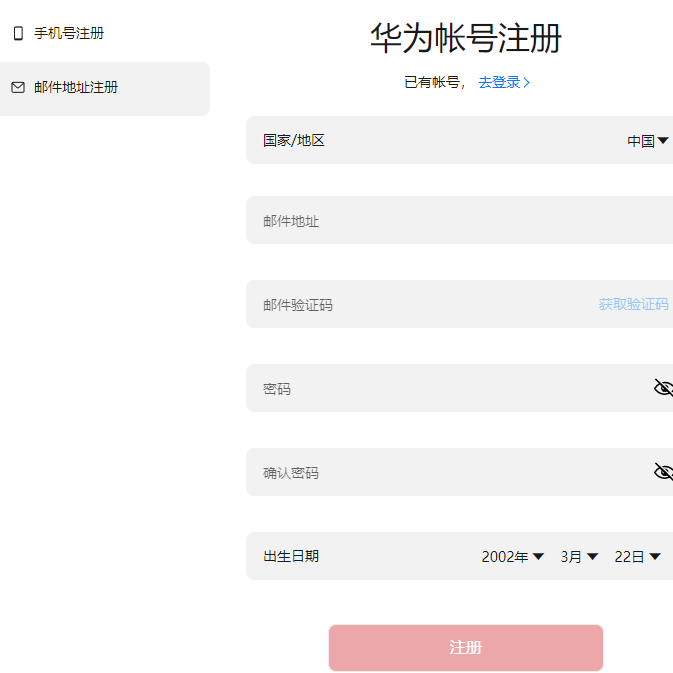Click the phone icon beside 手机号注册
Viewport: 673px width, 673px height.
(x=18, y=34)
